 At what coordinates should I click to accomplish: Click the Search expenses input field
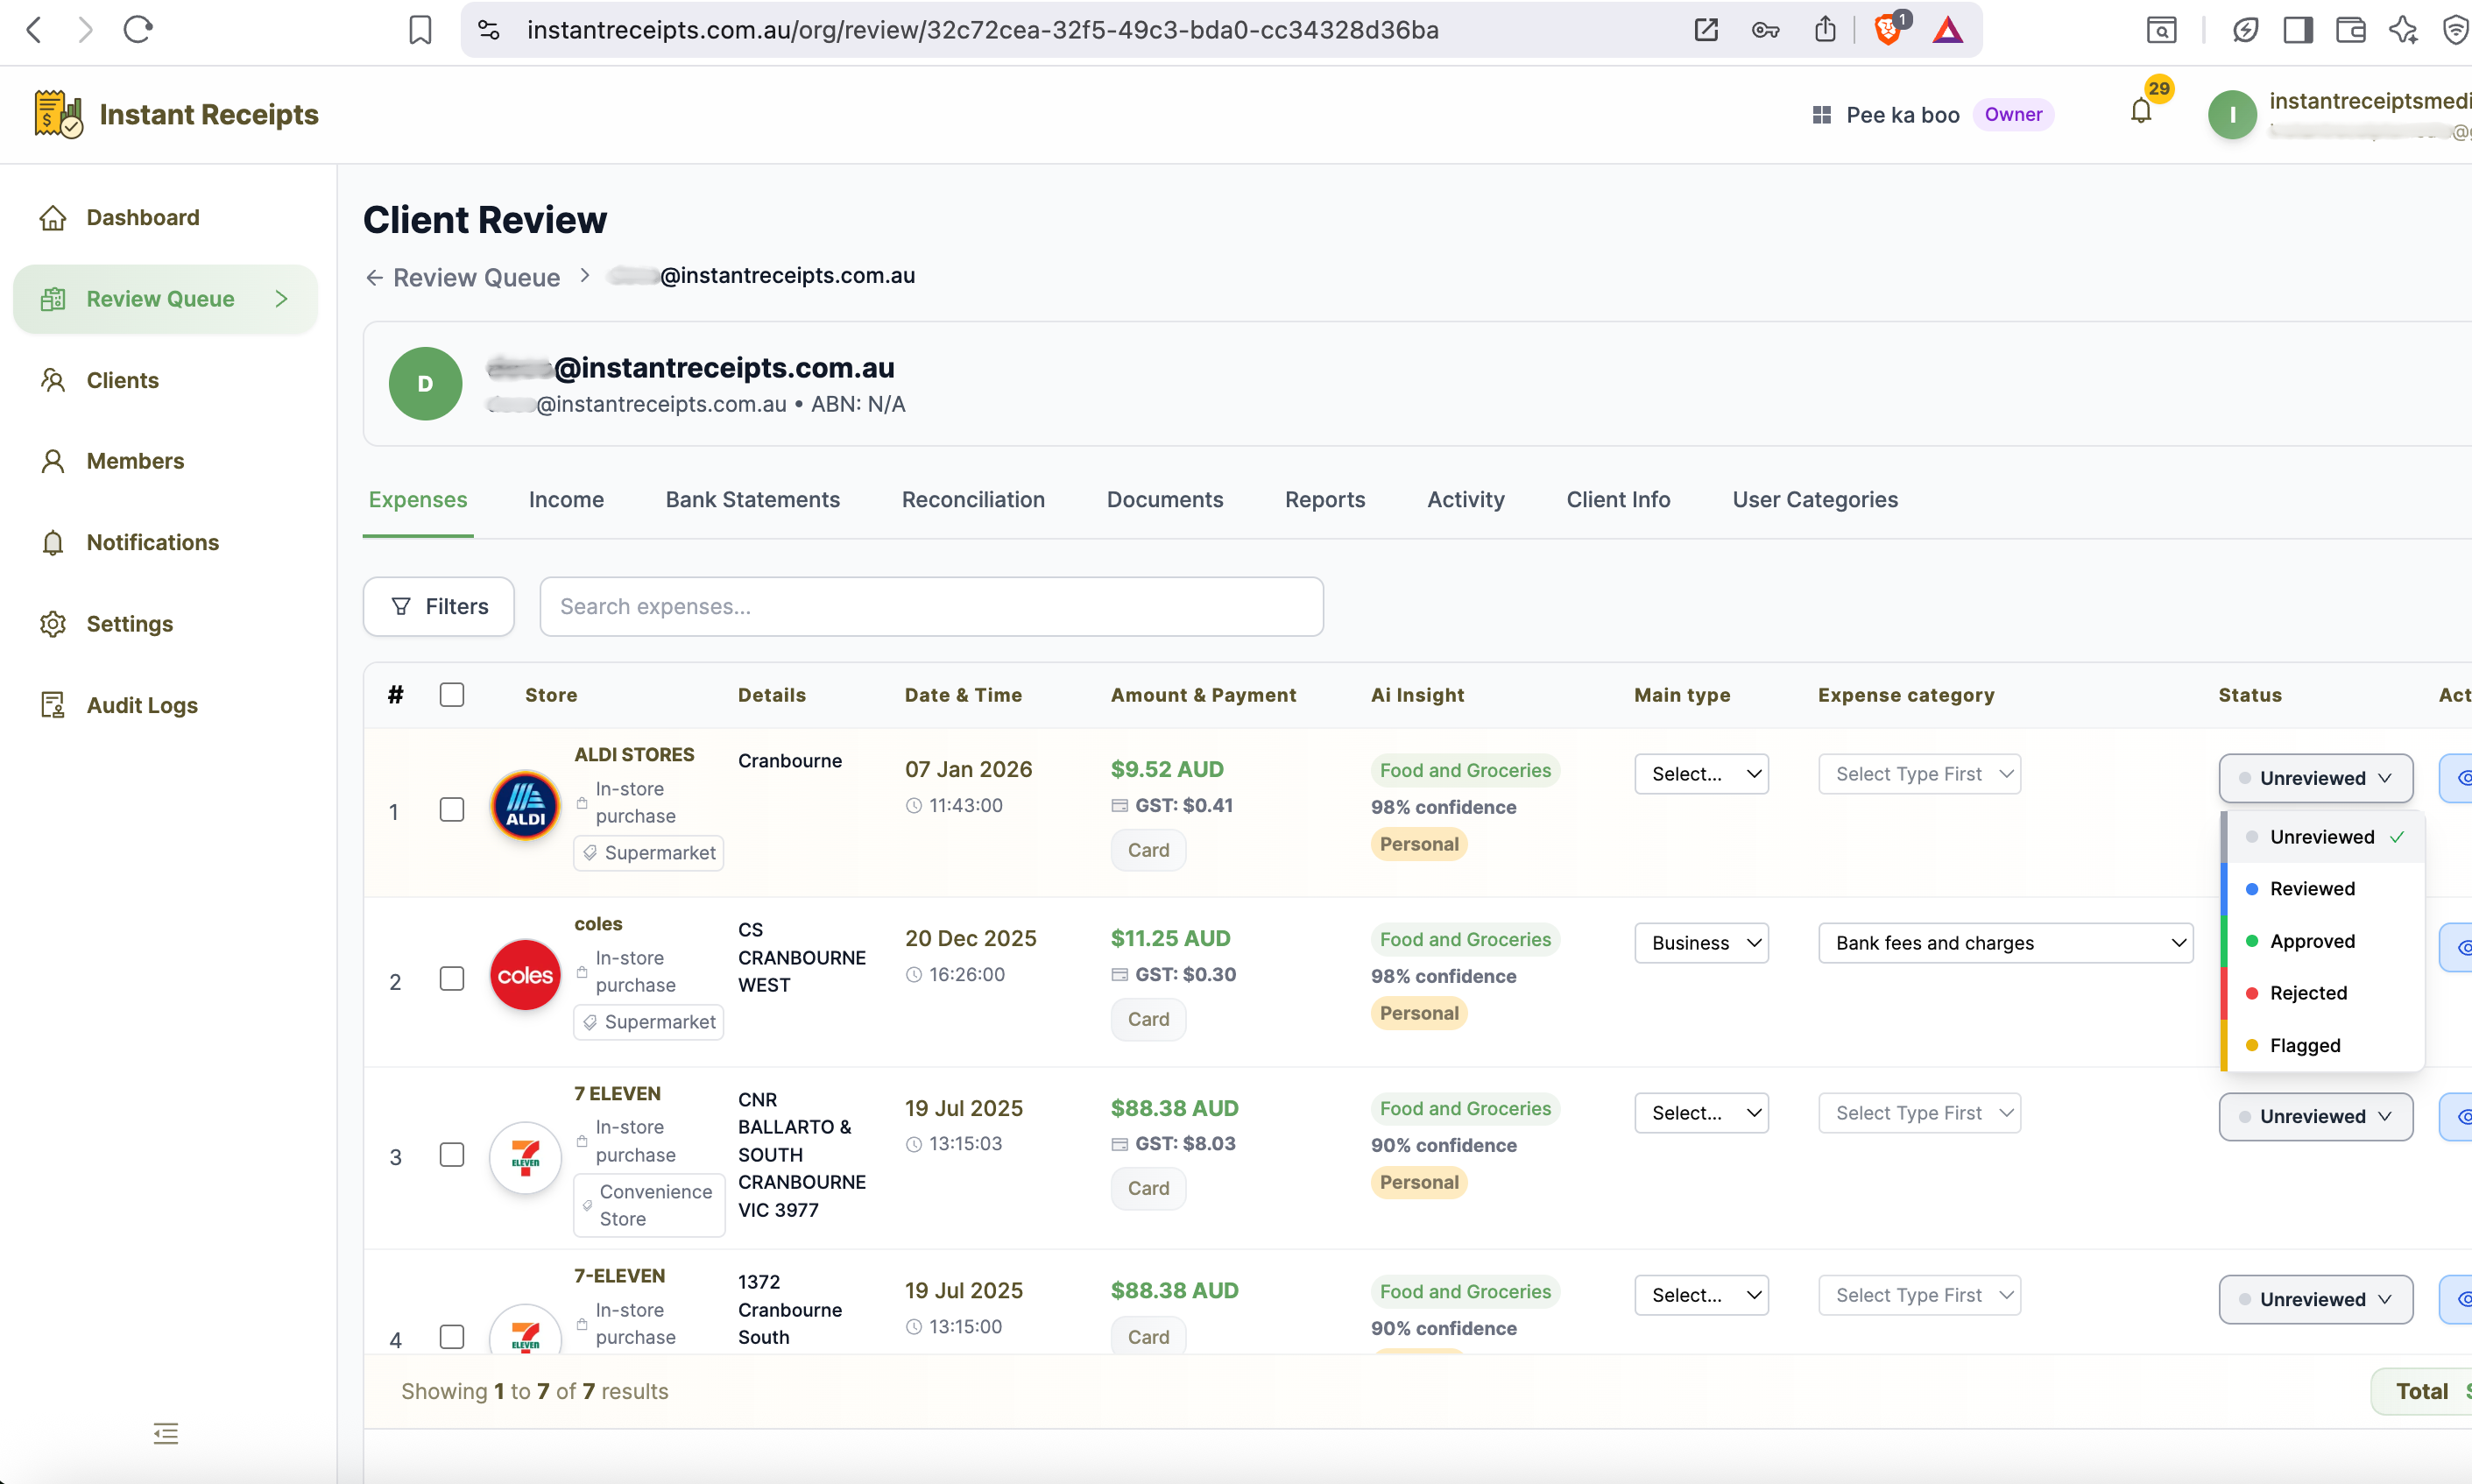tap(931, 606)
